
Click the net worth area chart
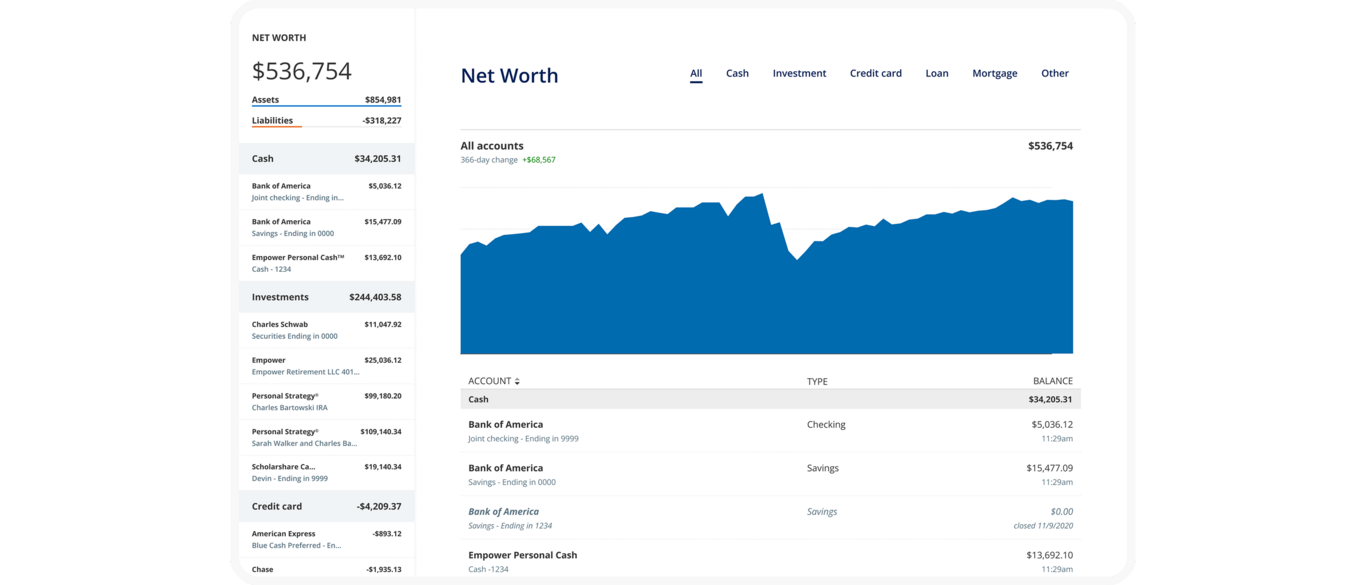(766, 290)
